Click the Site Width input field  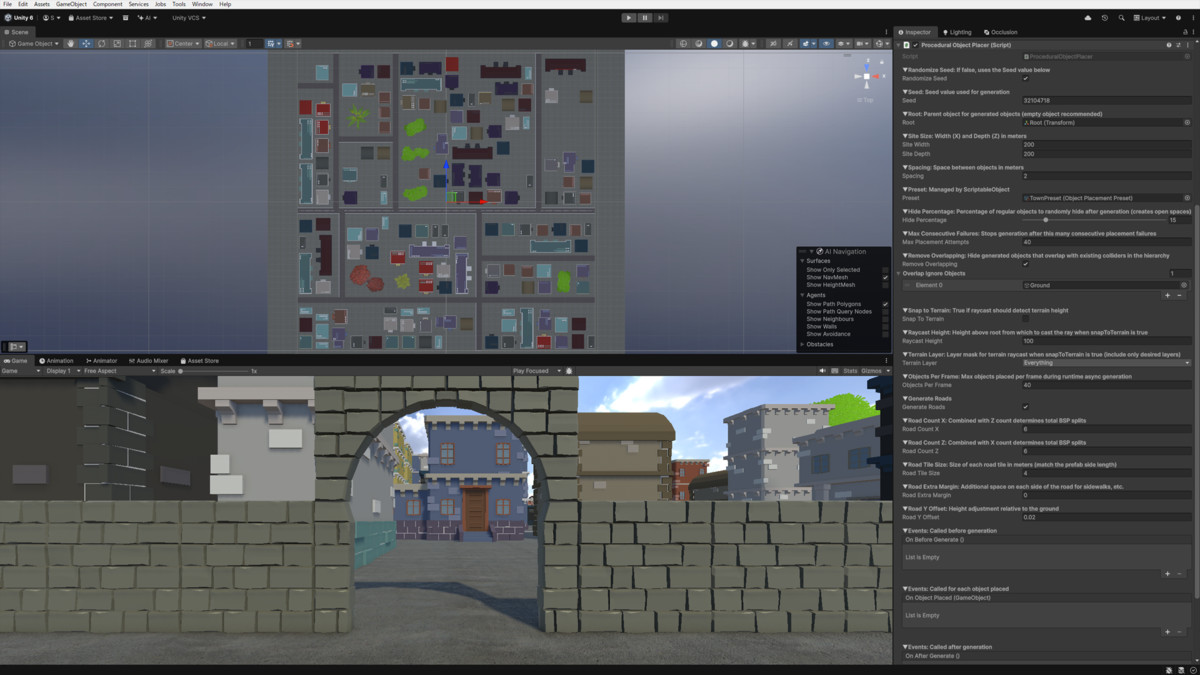point(1107,145)
